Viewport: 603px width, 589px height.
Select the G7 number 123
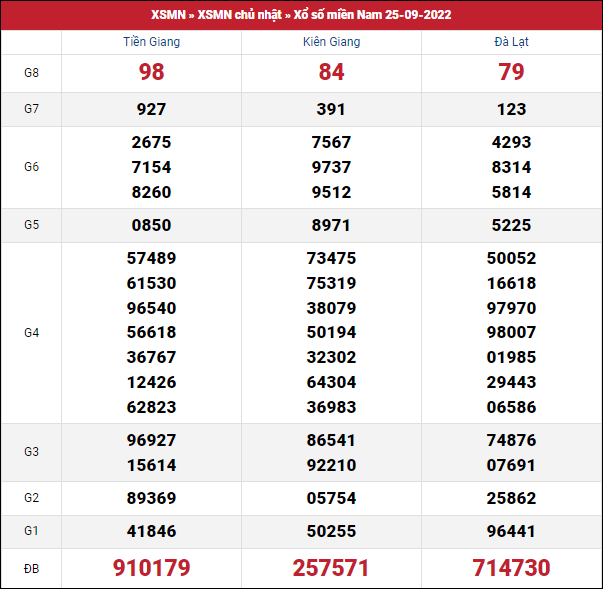[x=511, y=109]
